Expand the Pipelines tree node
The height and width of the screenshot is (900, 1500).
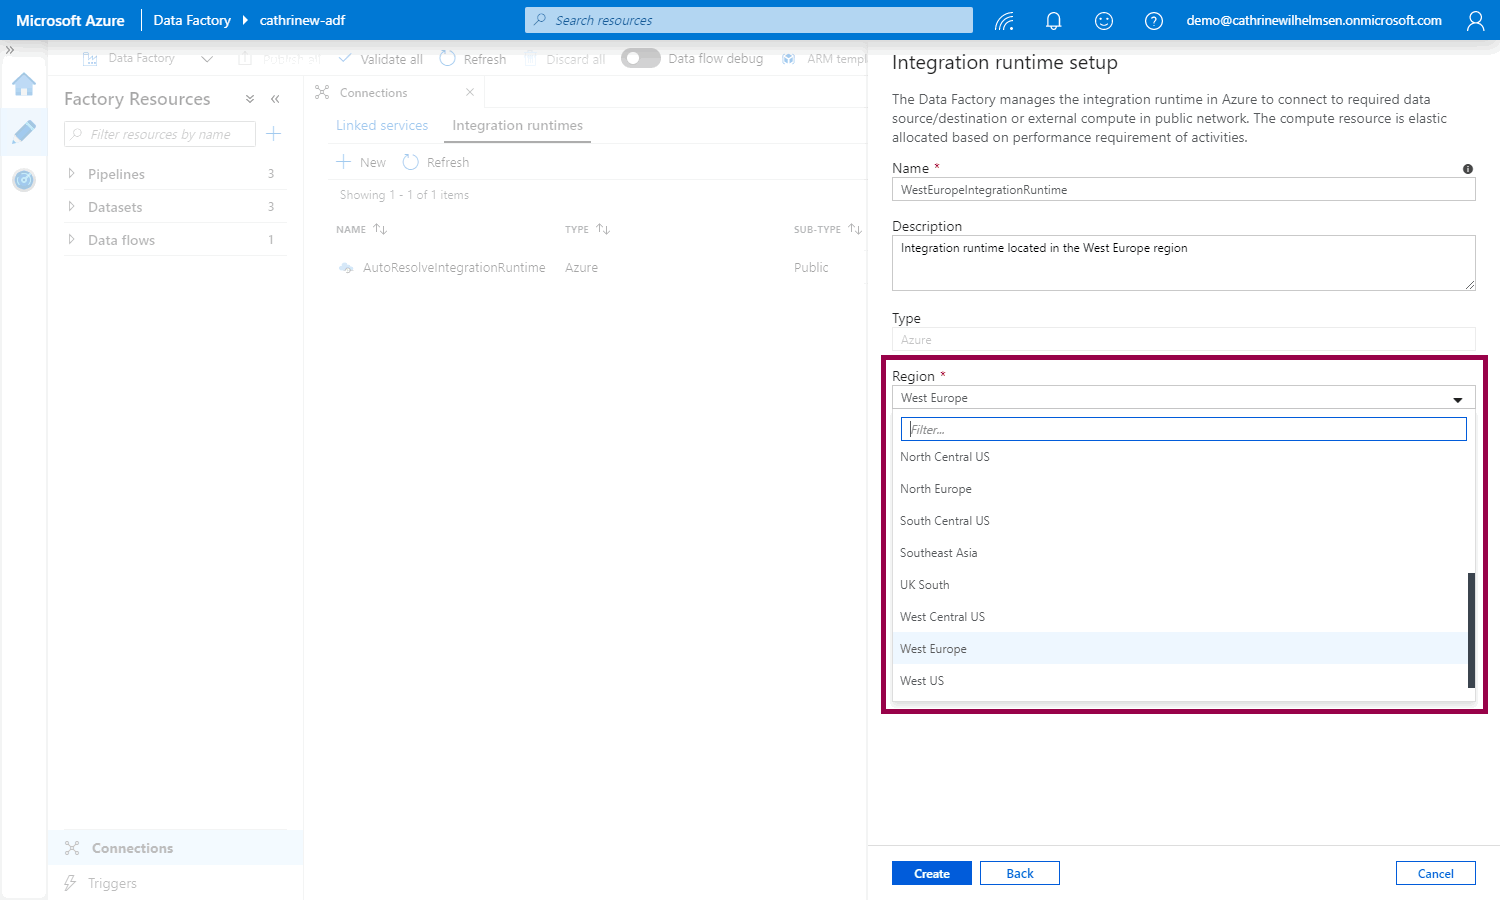(x=71, y=174)
